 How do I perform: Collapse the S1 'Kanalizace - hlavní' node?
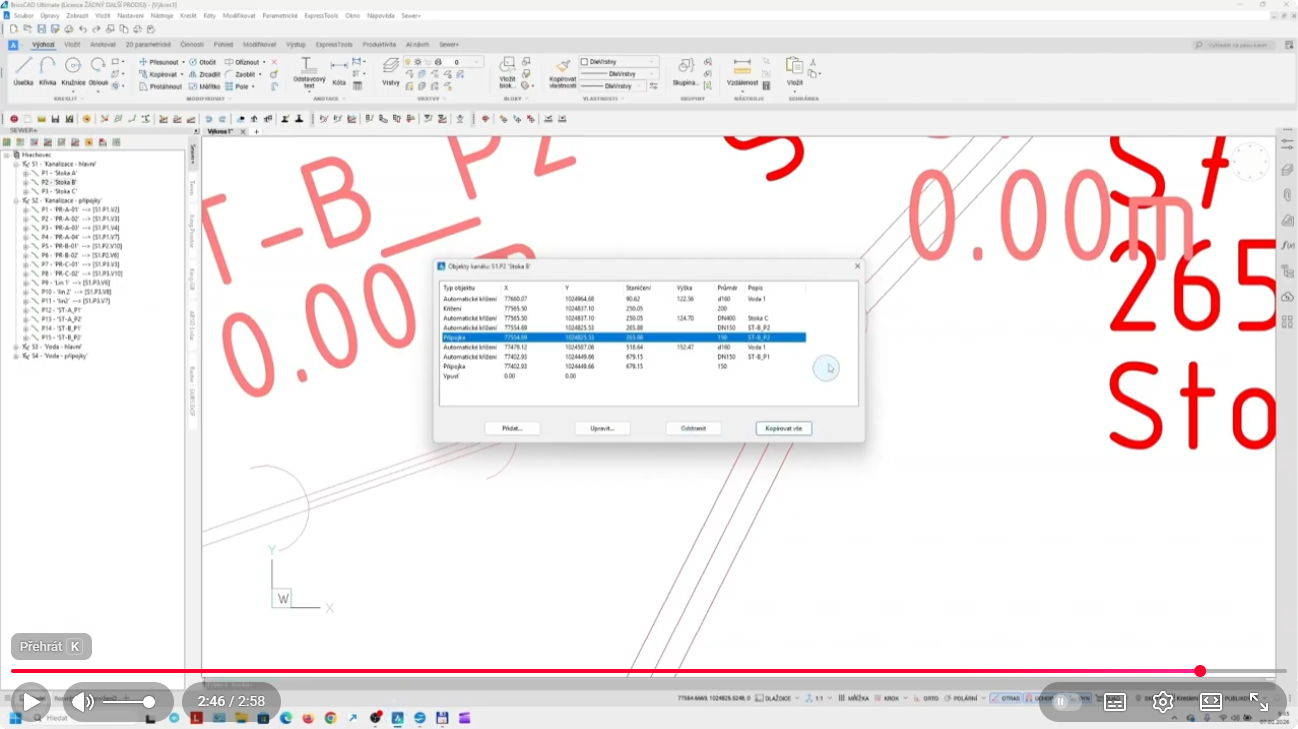pyautogui.click(x=17, y=164)
